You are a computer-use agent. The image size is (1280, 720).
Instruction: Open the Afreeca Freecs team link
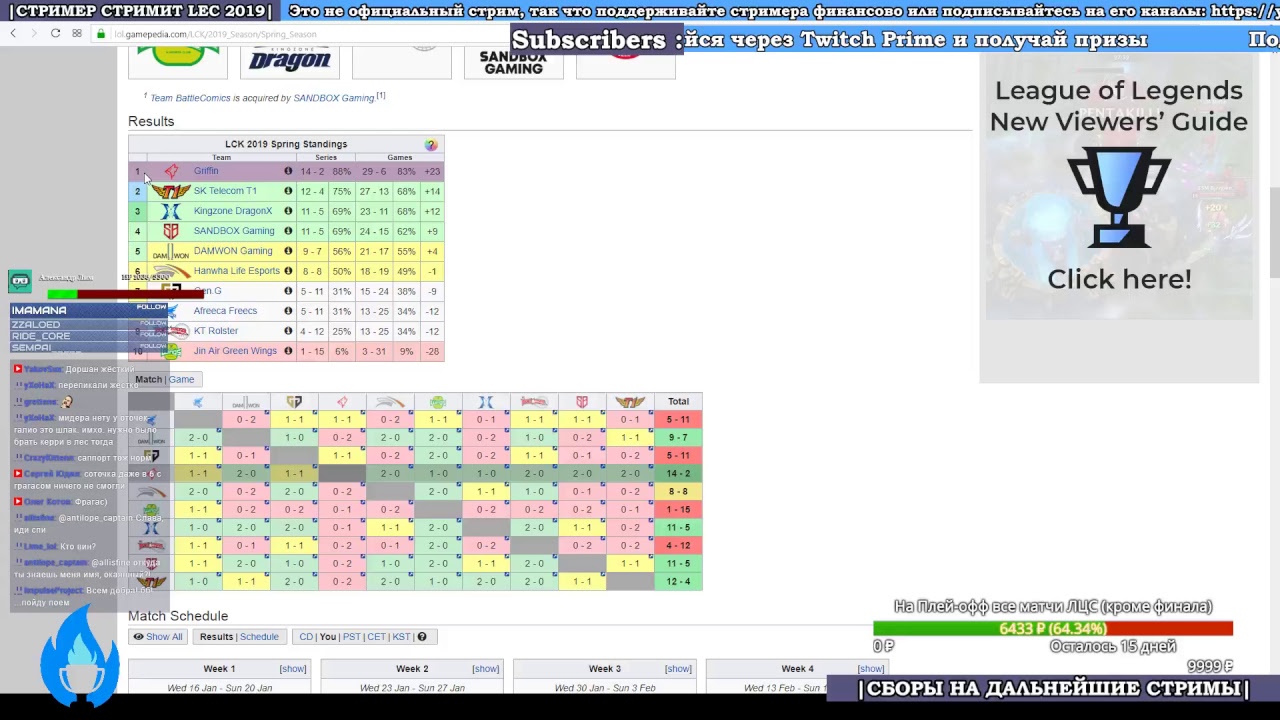[x=225, y=311]
